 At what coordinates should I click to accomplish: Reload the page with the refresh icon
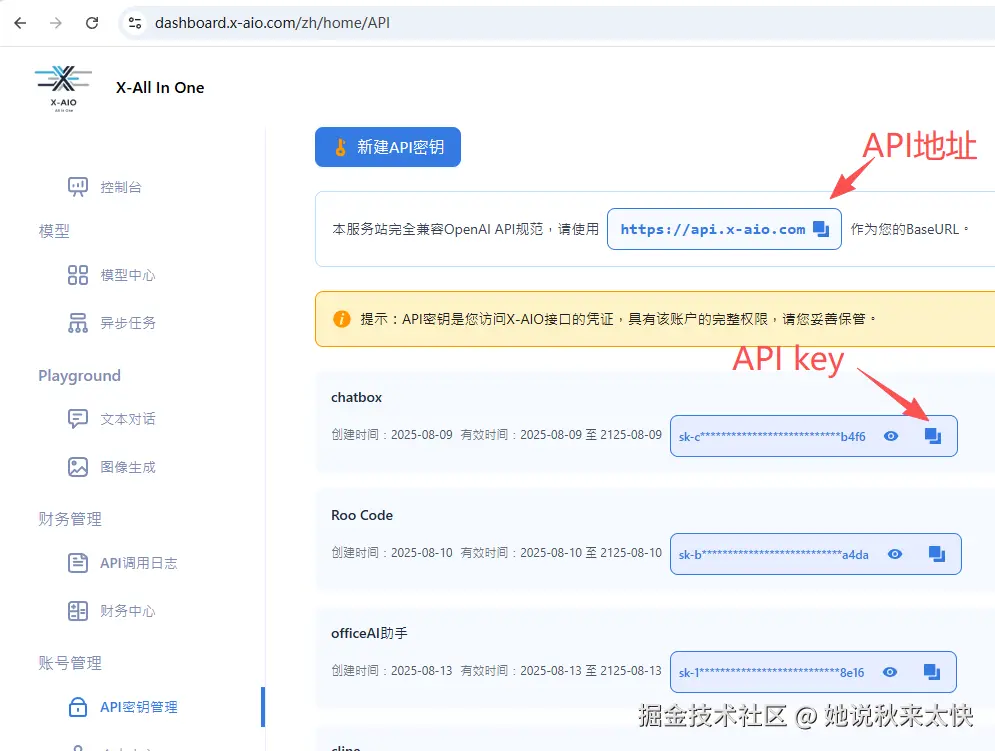[x=92, y=23]
